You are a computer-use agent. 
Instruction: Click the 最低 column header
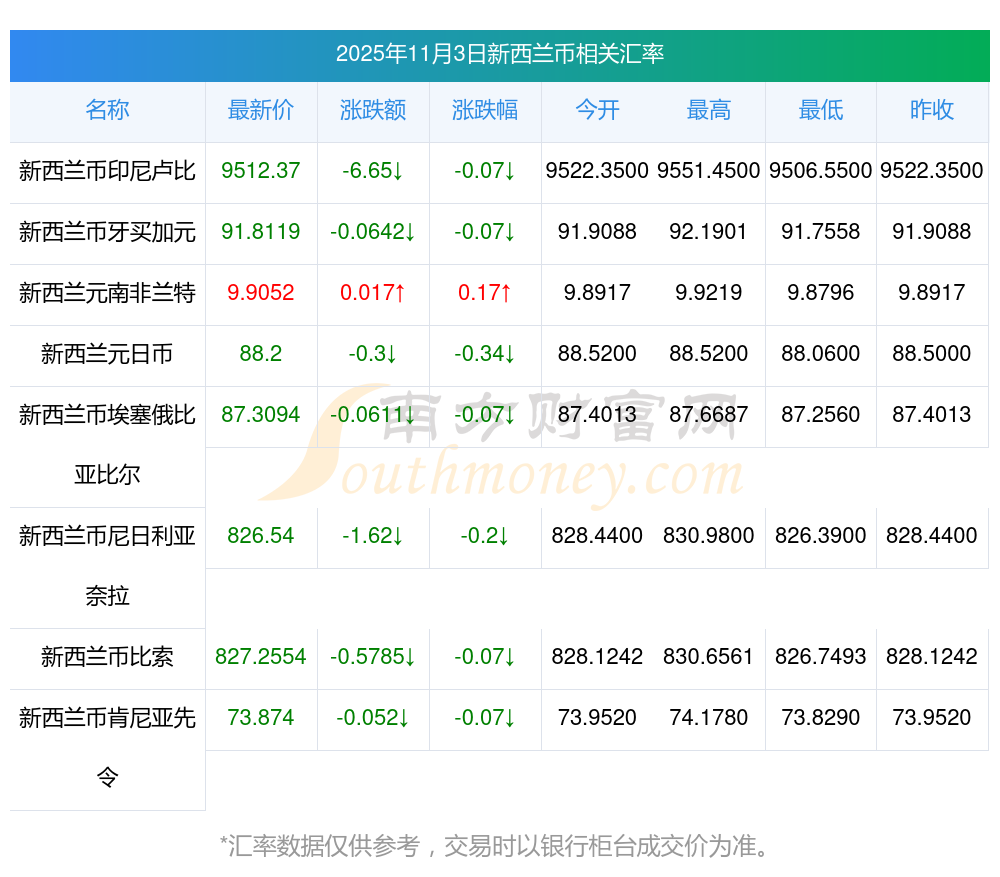click(x=820, y=110)
